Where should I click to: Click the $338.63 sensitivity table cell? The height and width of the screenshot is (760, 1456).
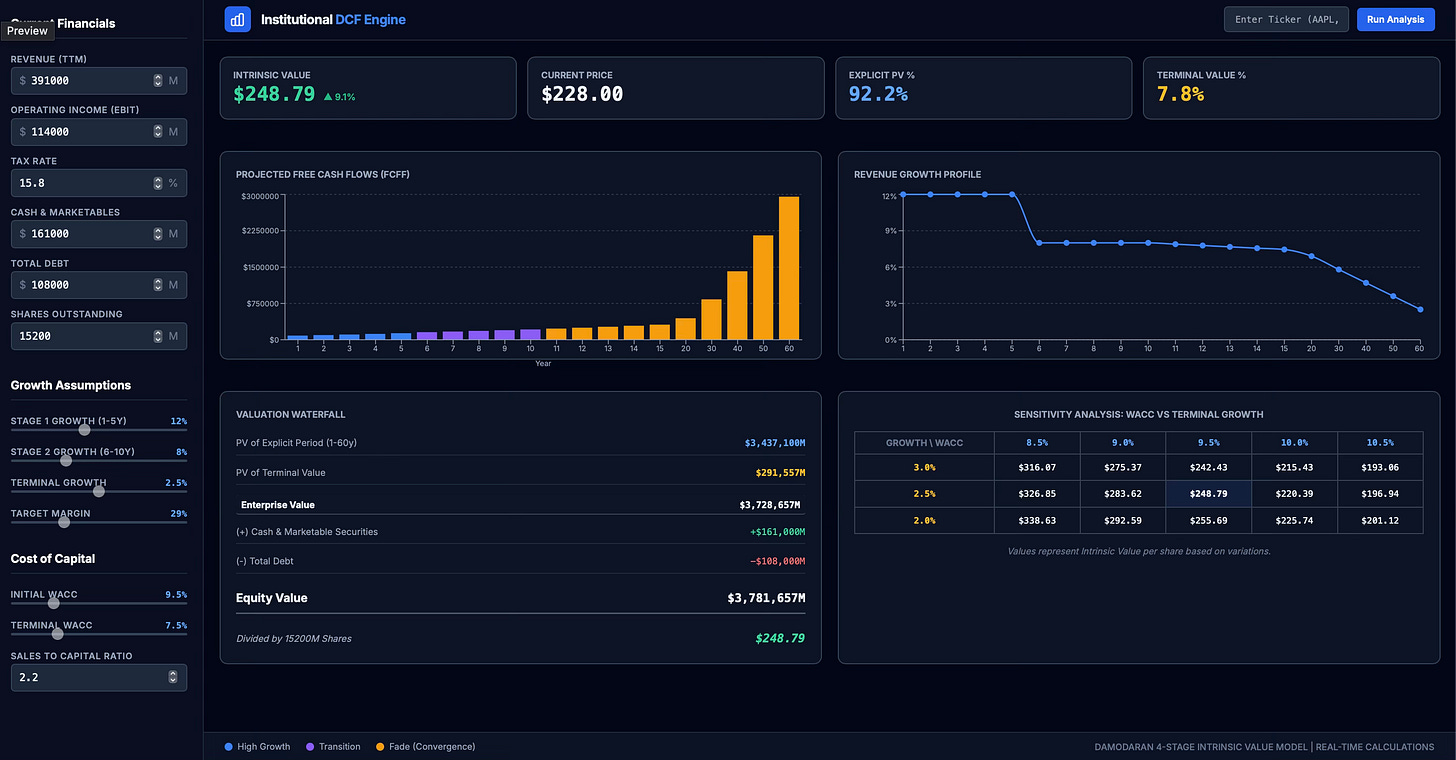click(x=1038, y=520)
